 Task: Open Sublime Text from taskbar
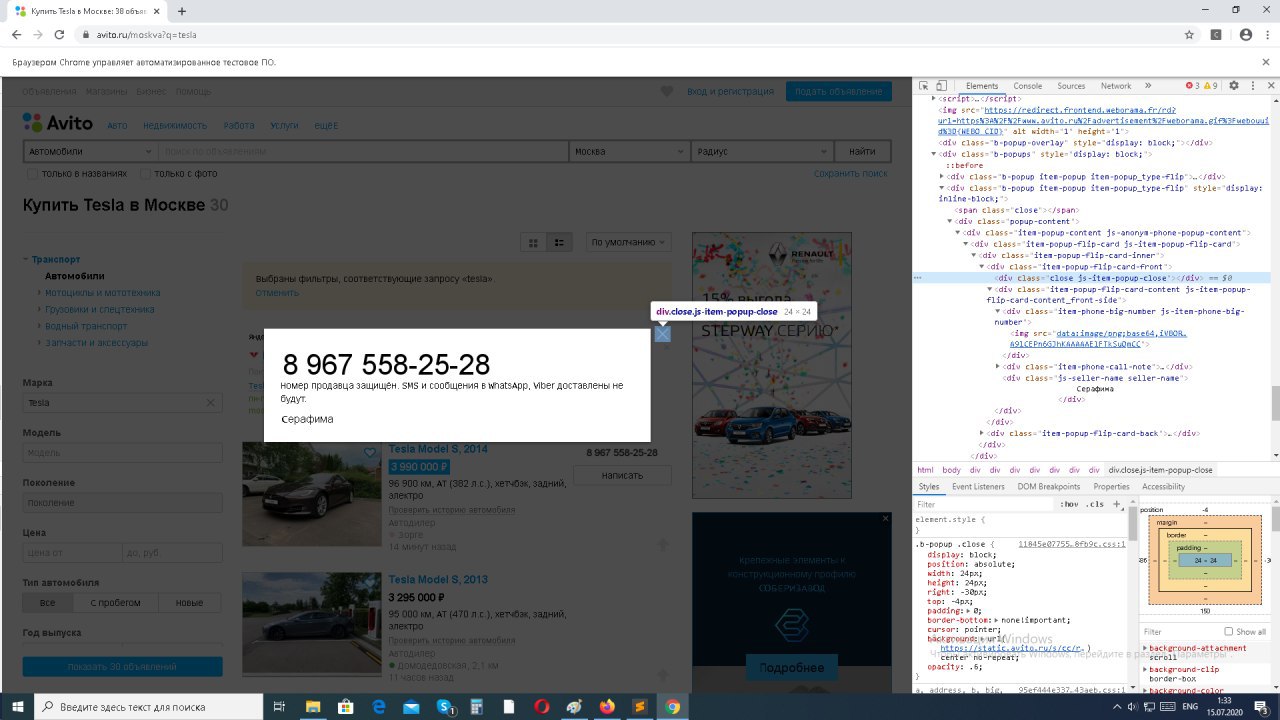pos(640,706)
